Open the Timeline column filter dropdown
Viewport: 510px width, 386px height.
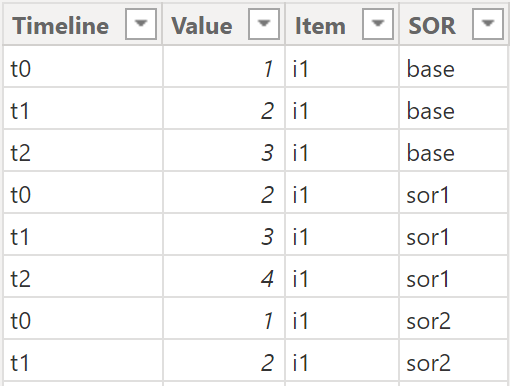[141, 24]
